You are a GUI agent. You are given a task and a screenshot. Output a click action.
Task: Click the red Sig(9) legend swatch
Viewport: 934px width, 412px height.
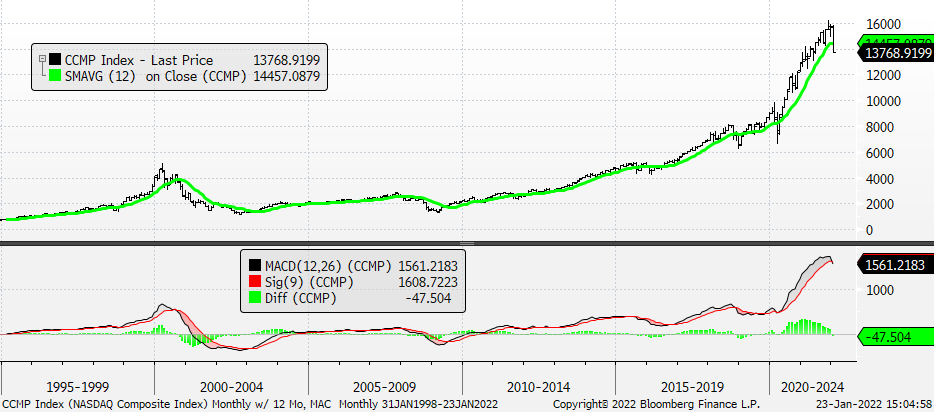click(255, 282)
